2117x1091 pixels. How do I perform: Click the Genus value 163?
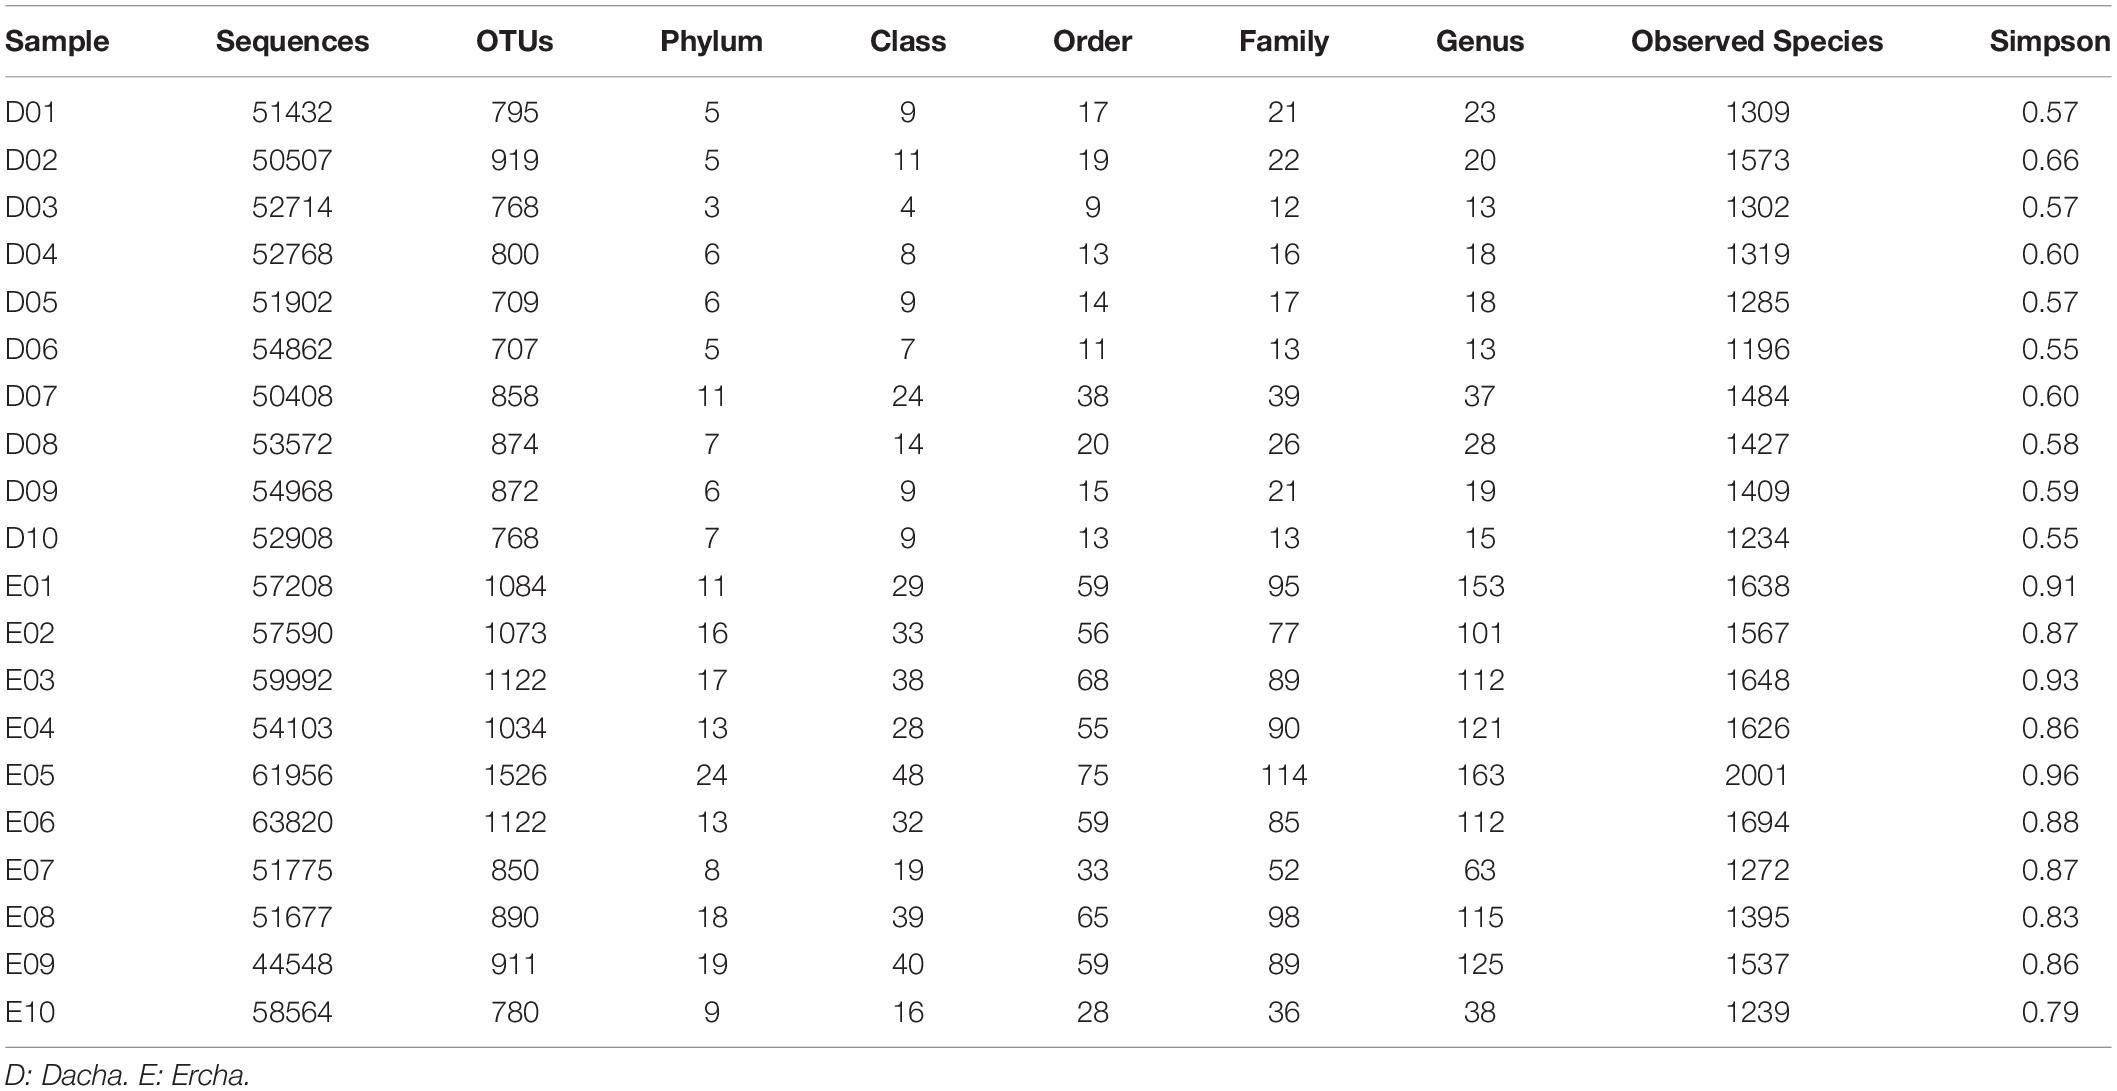pos(1480,775)
